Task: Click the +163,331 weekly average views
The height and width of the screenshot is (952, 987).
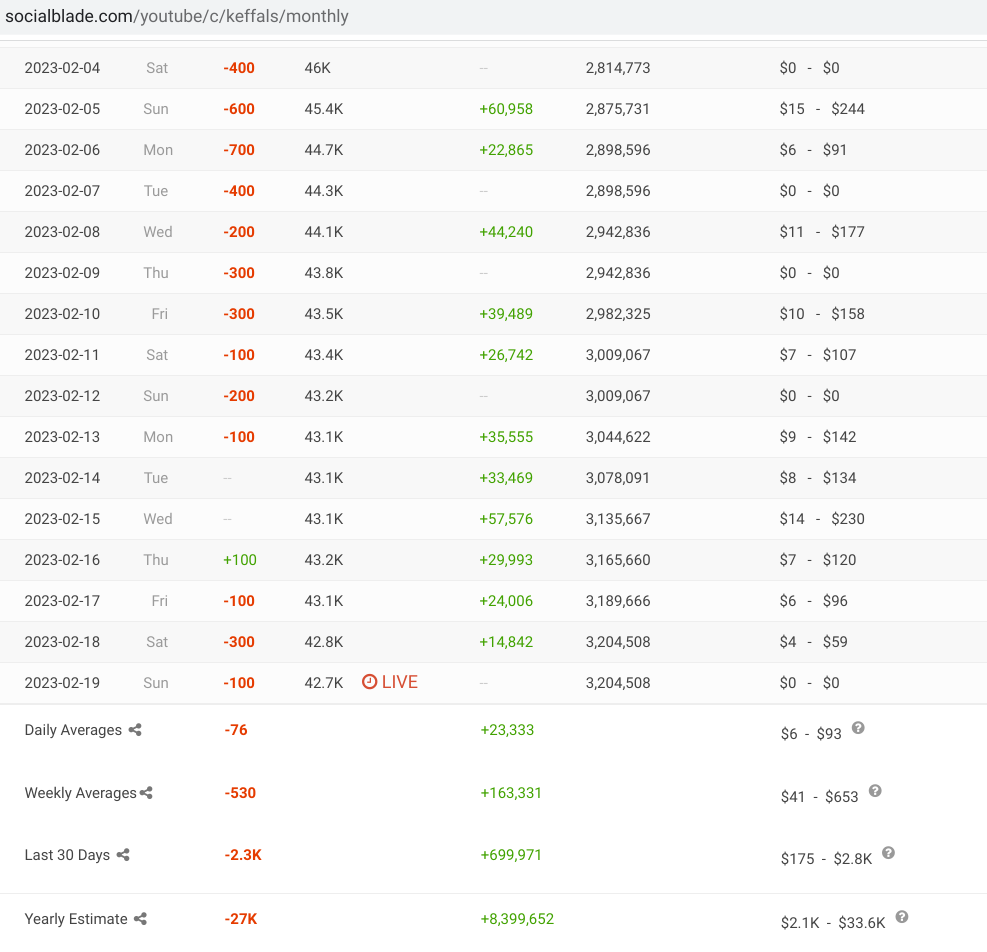Action: [511, 793]
